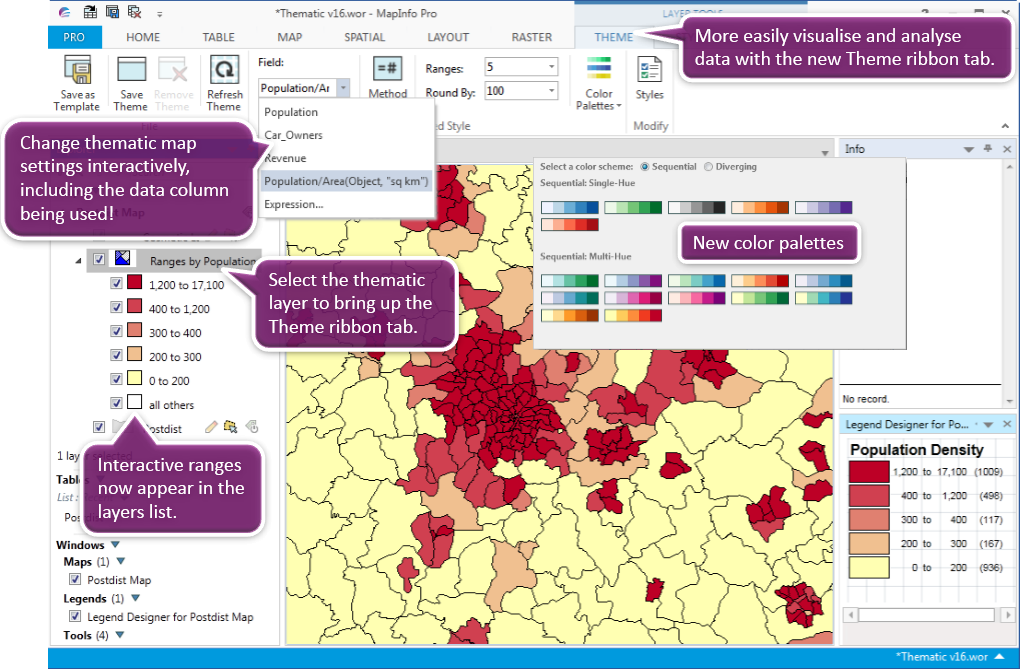Image resolution: width=1020 pixels, height=670 pixels.
Task: Click the pencil editable icon on Postdist layer
Action: [211, 427]
